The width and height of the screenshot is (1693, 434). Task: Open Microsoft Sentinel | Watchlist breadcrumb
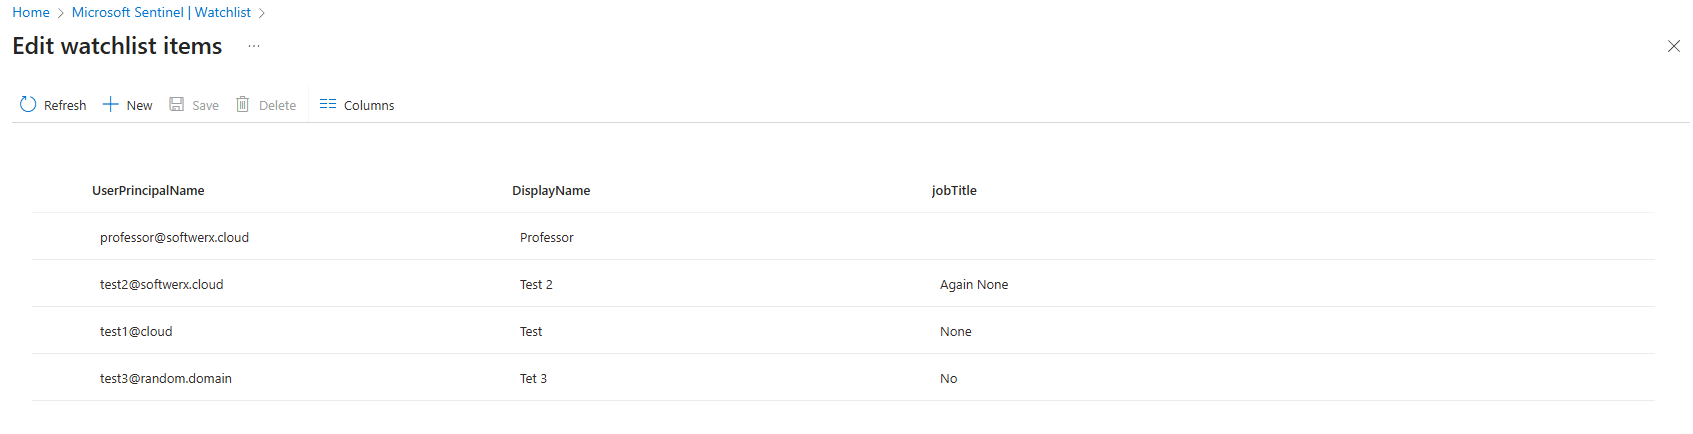161,12
